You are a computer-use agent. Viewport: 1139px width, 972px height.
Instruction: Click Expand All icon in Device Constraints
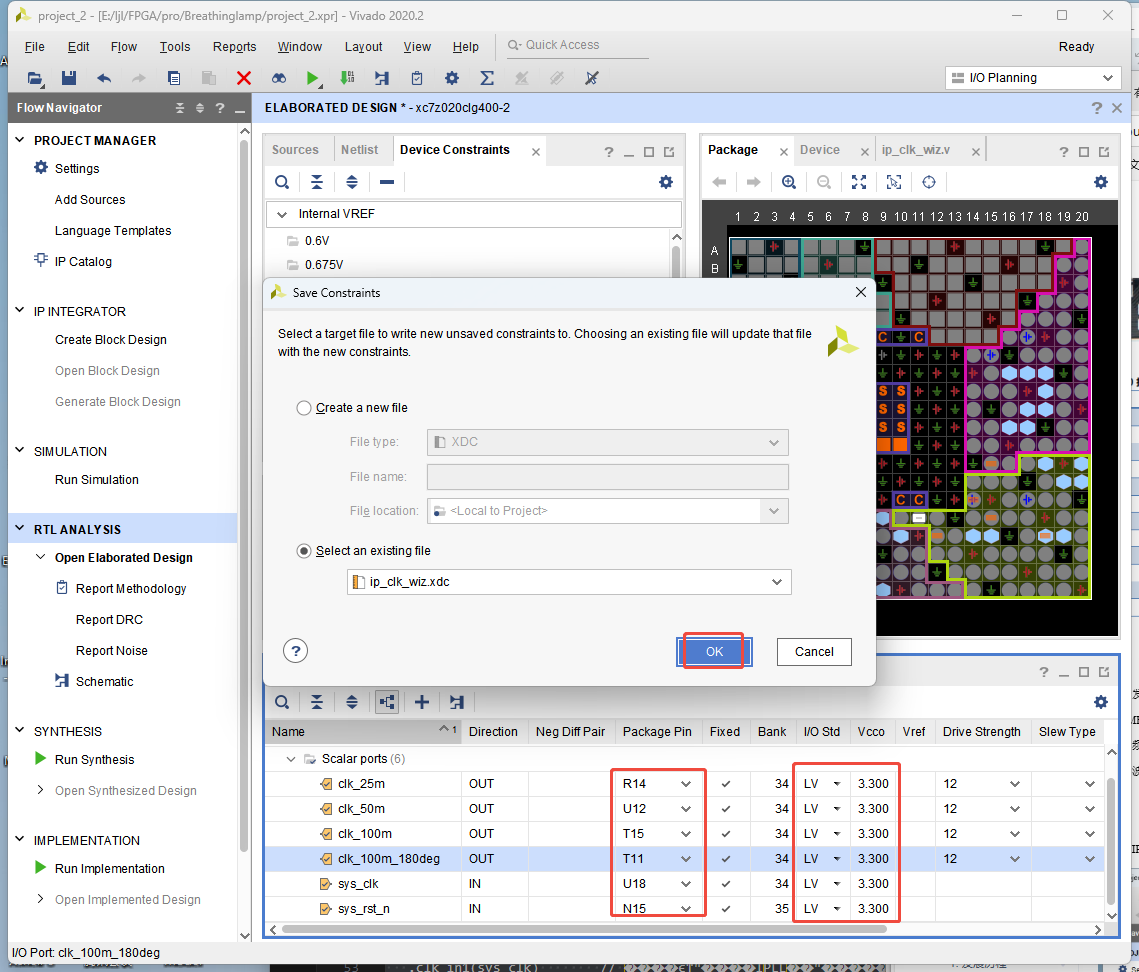(352, 182)
